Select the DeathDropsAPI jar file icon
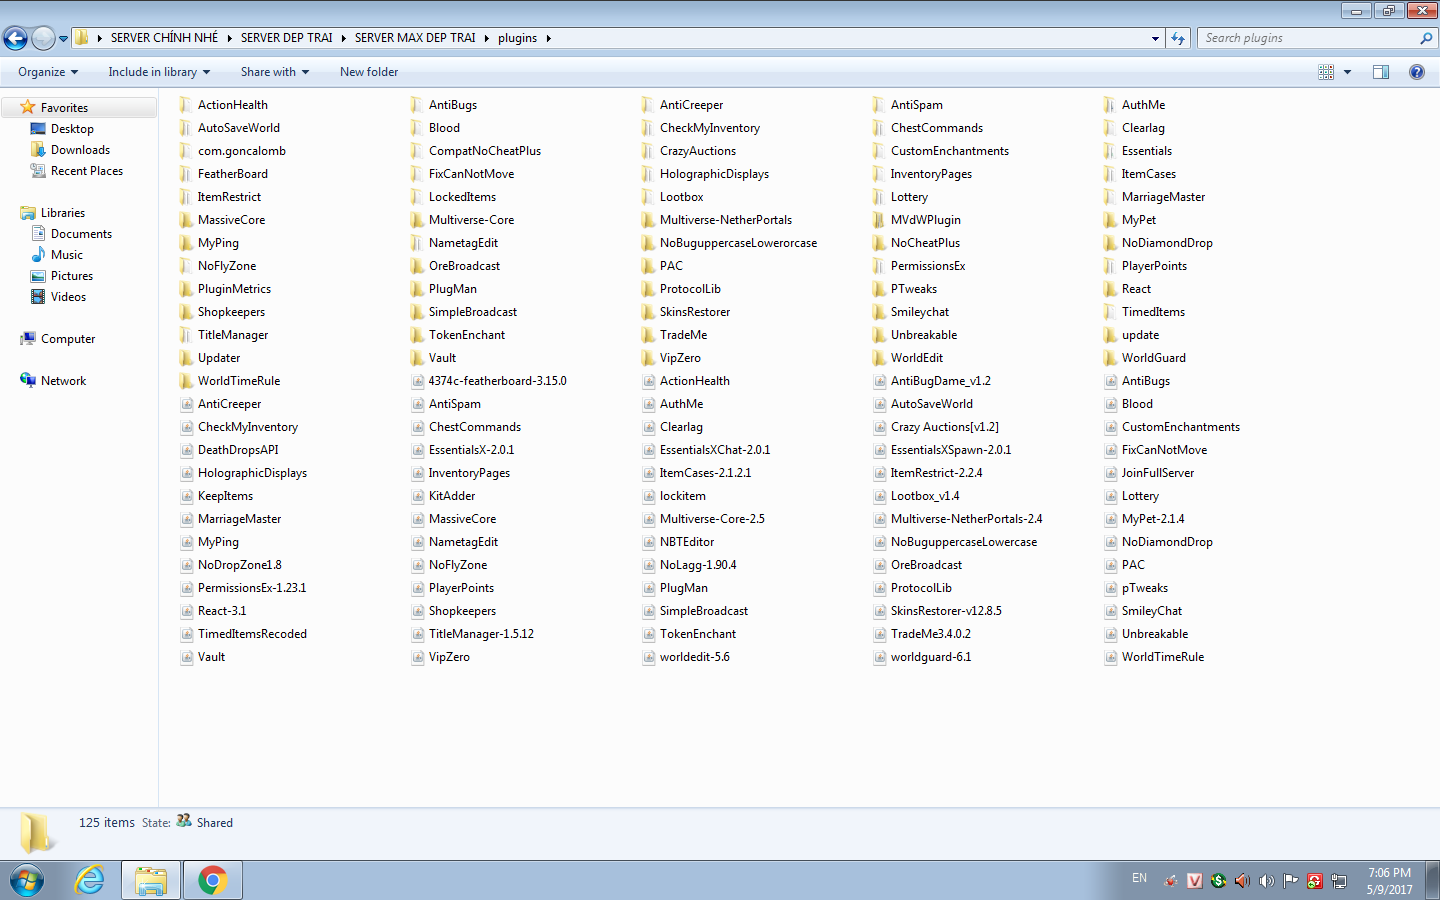The width and height of the screenshot is (1440, 900). tap(186, 450)
